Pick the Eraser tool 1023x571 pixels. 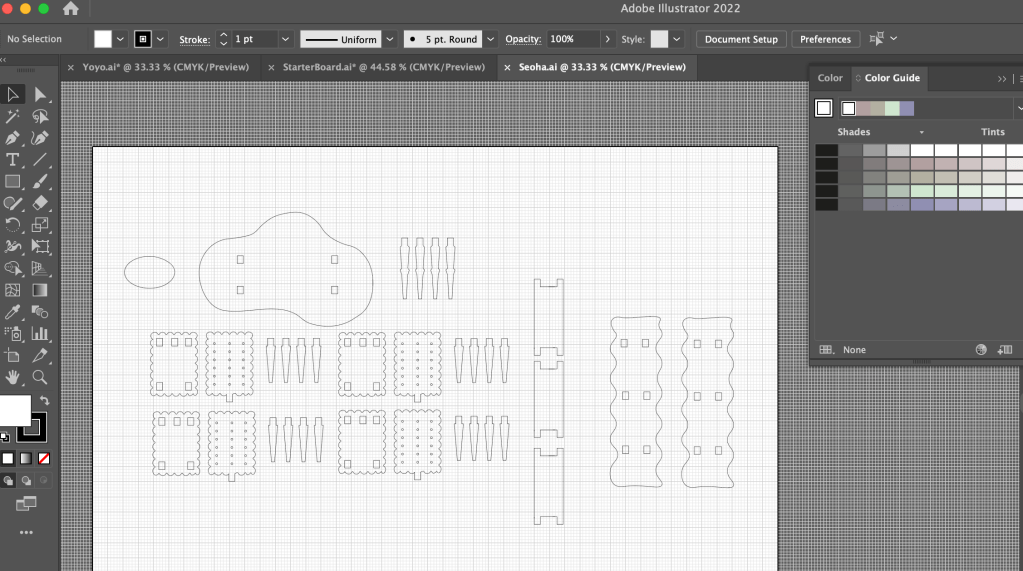(x=40, y=203)
